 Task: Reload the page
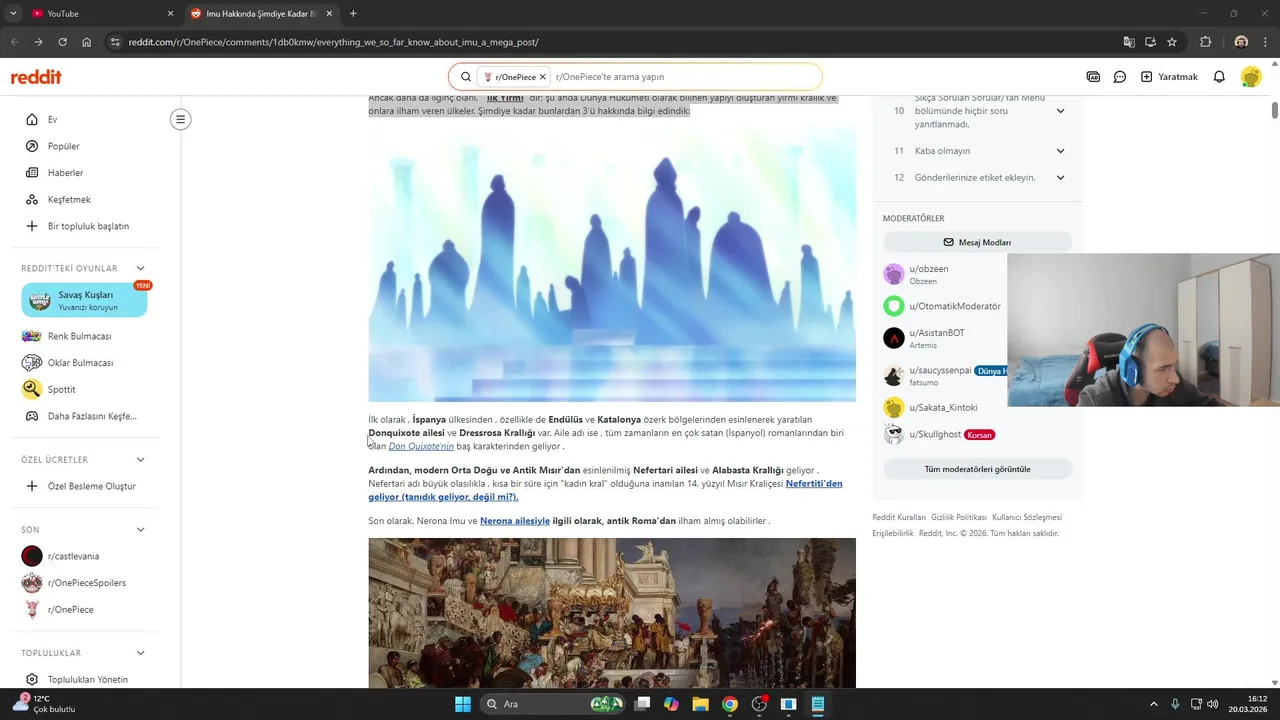pos(62,42)
